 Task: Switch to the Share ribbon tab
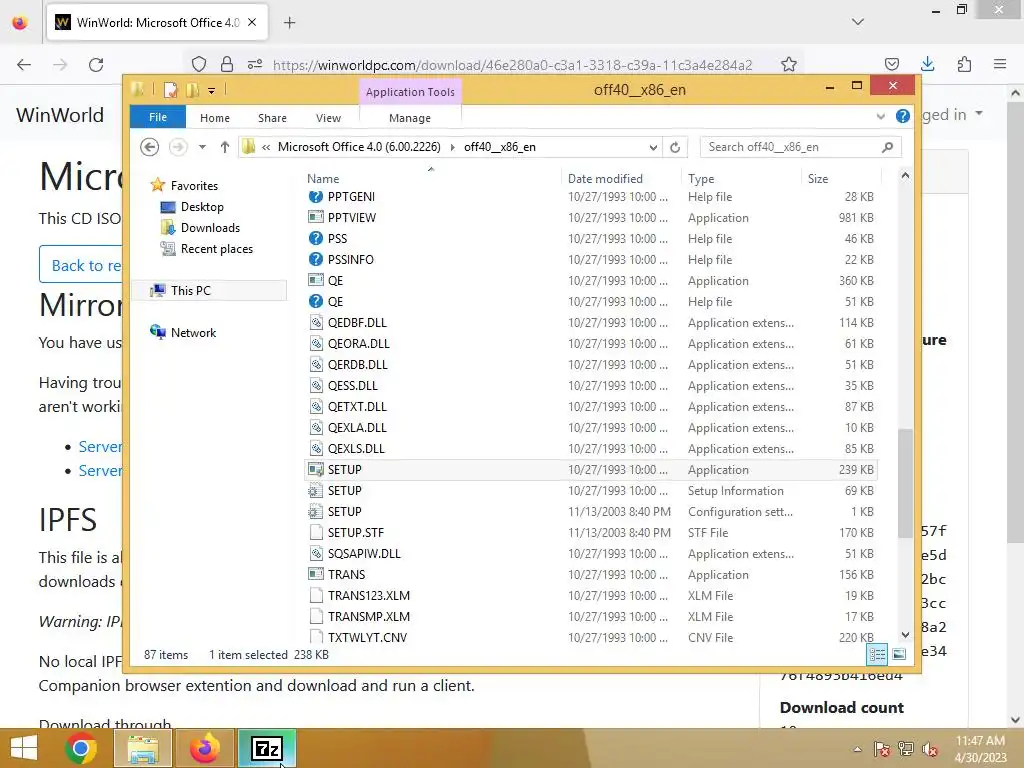click(x=272, y=118)
